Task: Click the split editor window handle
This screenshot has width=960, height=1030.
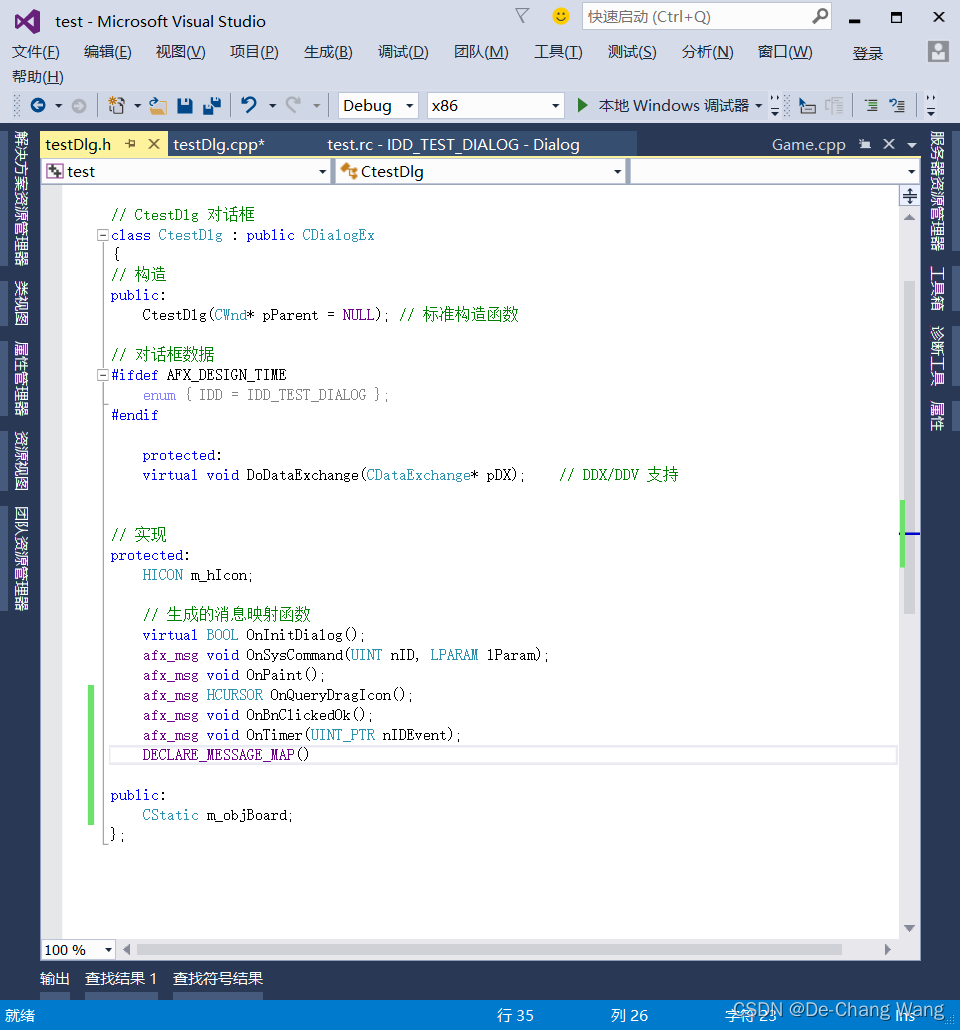Action: (909, 196)
